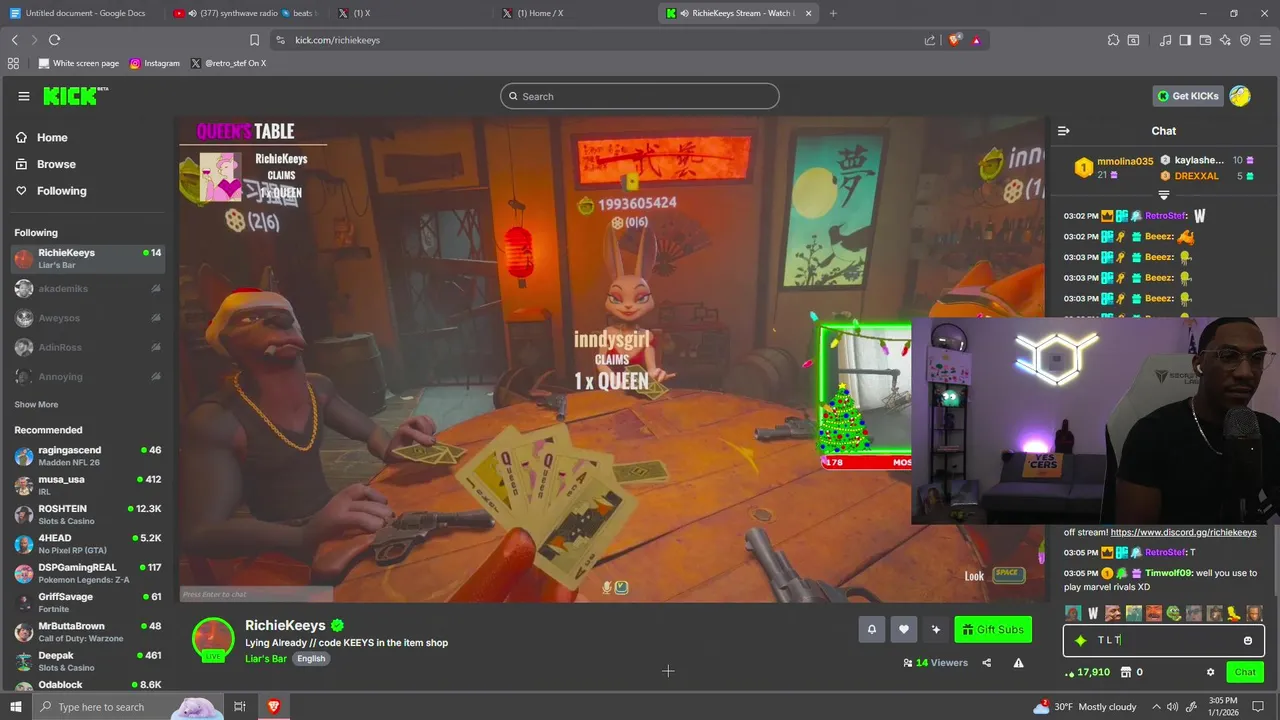The image size is (1280, 720).
Task: Insert the Pepe frog emote from quick bar
Action: coord(1174,613)
